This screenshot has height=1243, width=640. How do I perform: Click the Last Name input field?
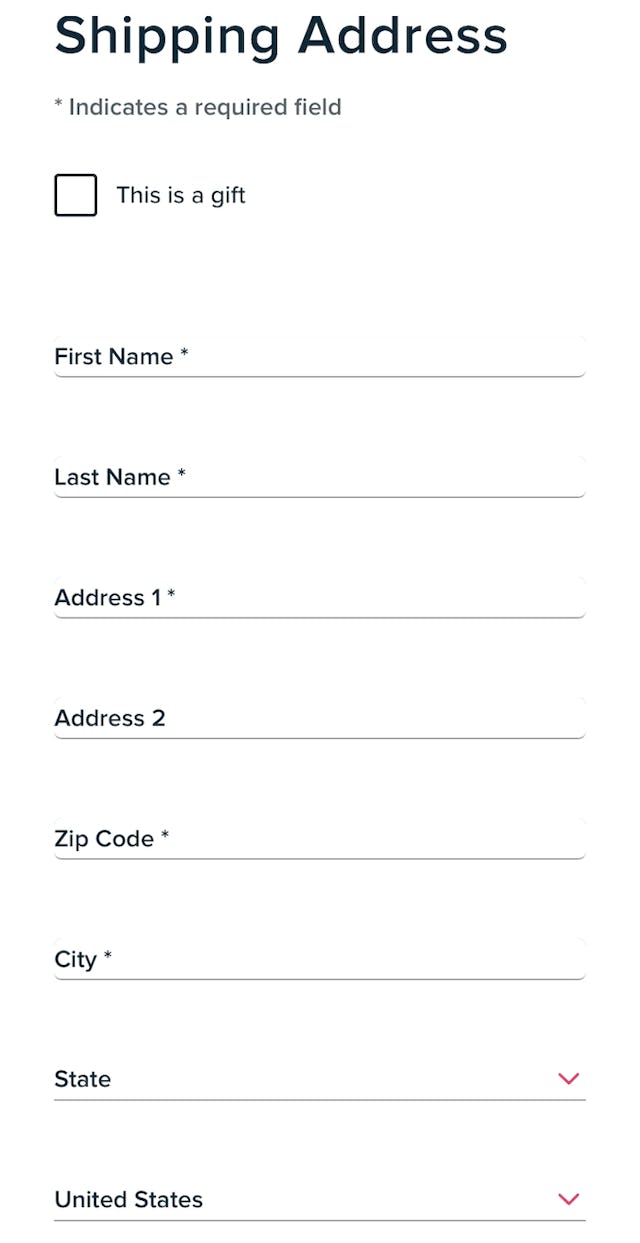(x=318, y=477)
